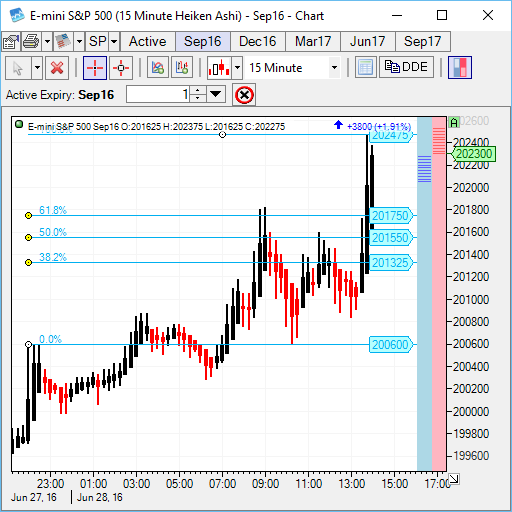Open the chart properties icon
Screen dimensions: 512x512
coord(11,42)
